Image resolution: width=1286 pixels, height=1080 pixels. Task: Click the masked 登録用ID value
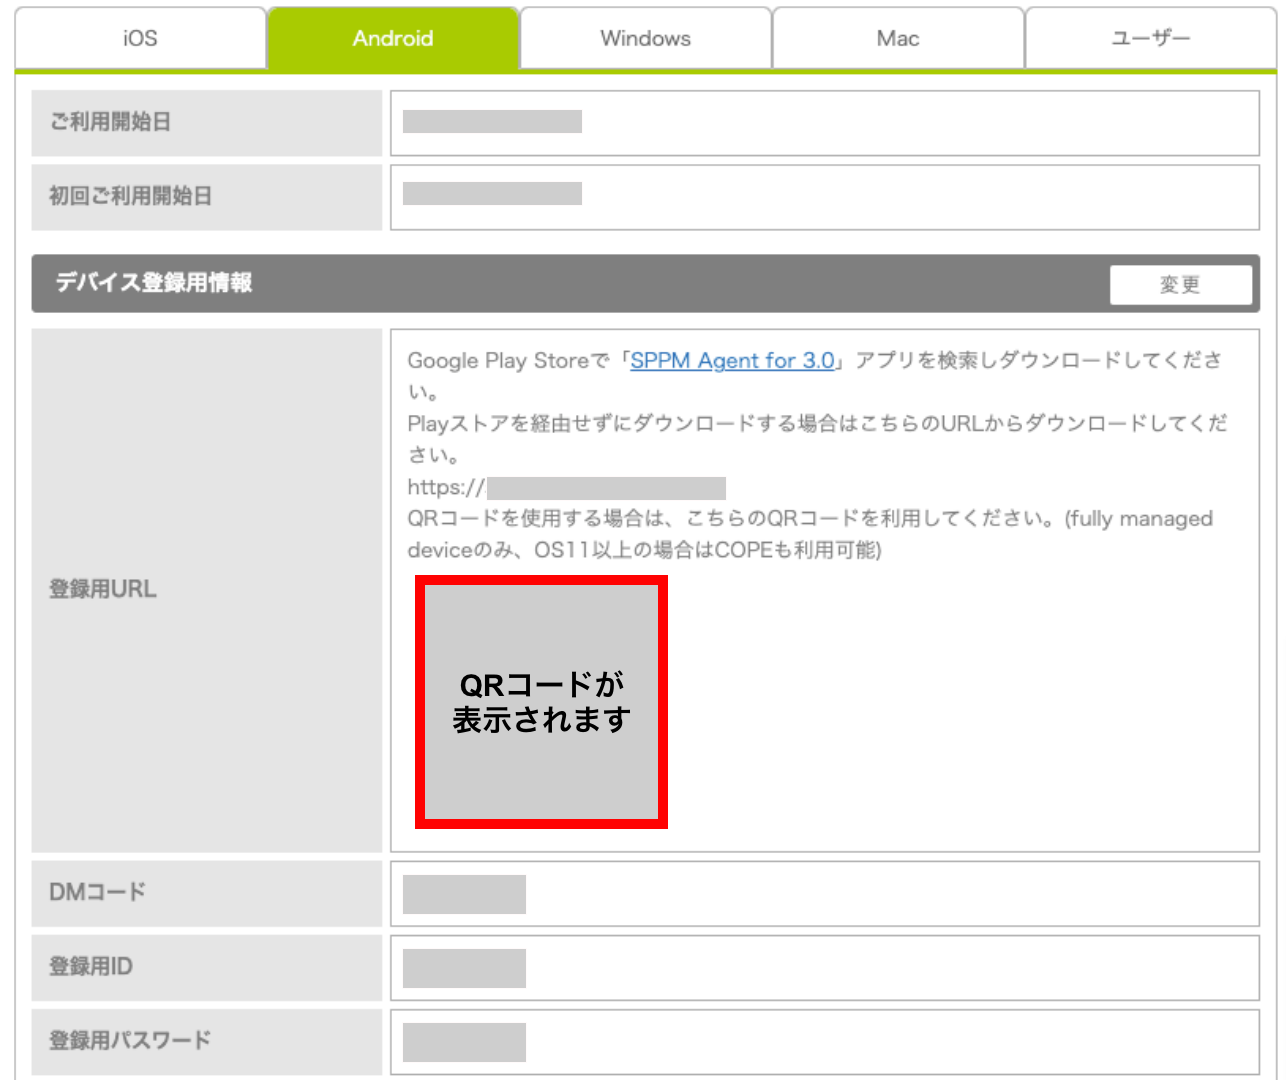pyautogui.click(x=464, y=968)
